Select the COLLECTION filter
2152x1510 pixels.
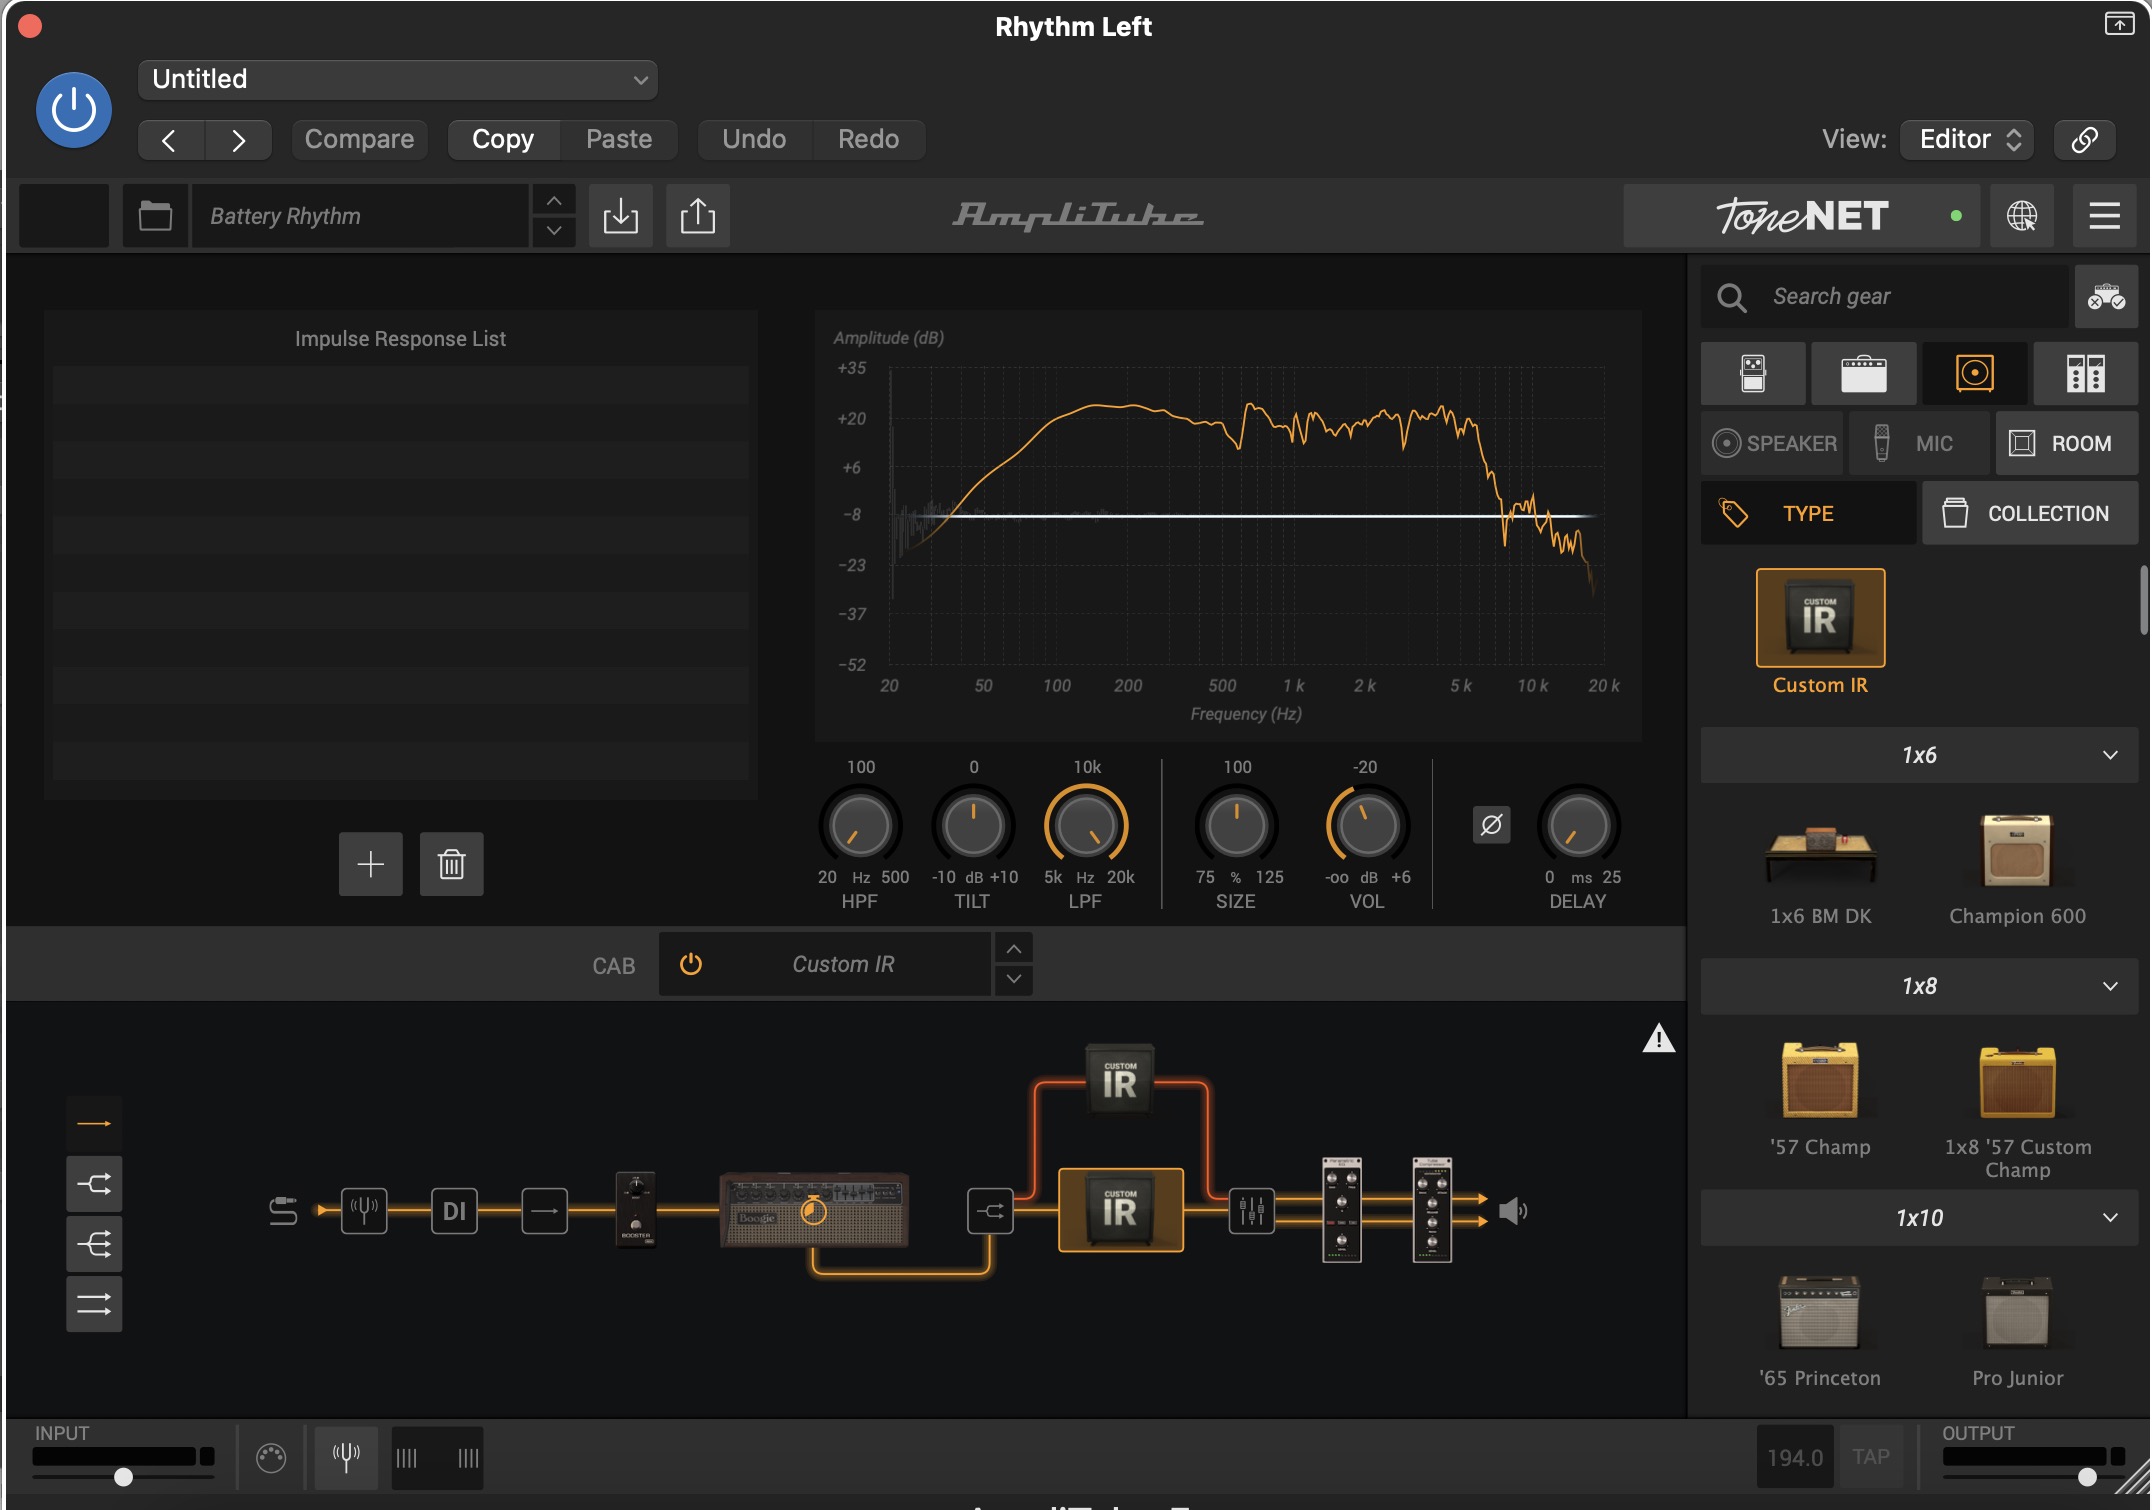pyautogui.click(x=2030, y=513)
